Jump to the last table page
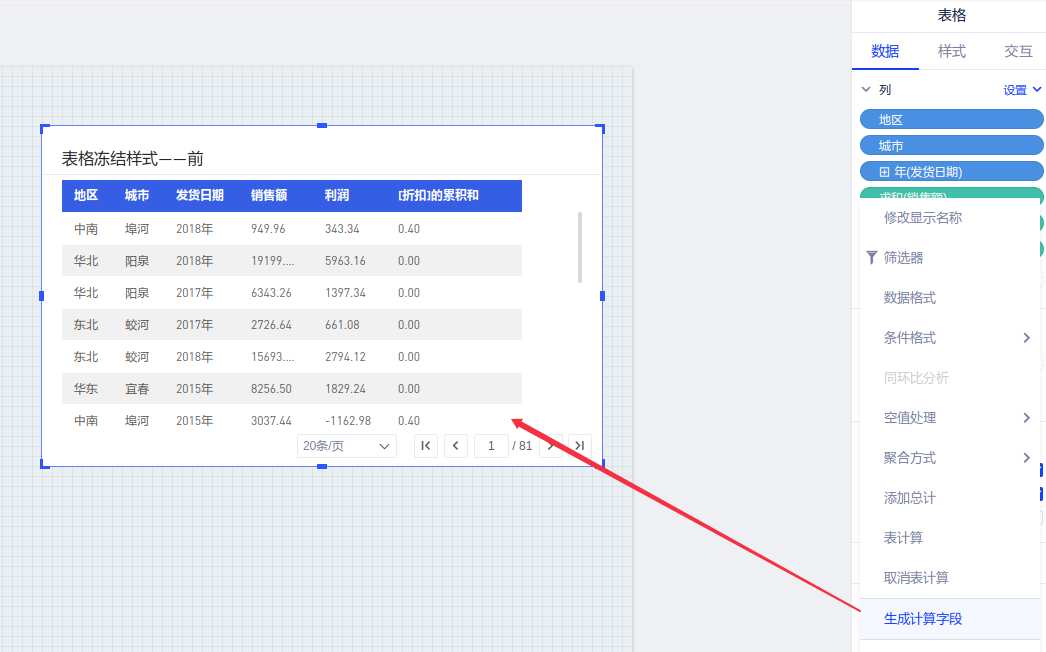This screenshot has height=652, width=1046. (580, 446)
